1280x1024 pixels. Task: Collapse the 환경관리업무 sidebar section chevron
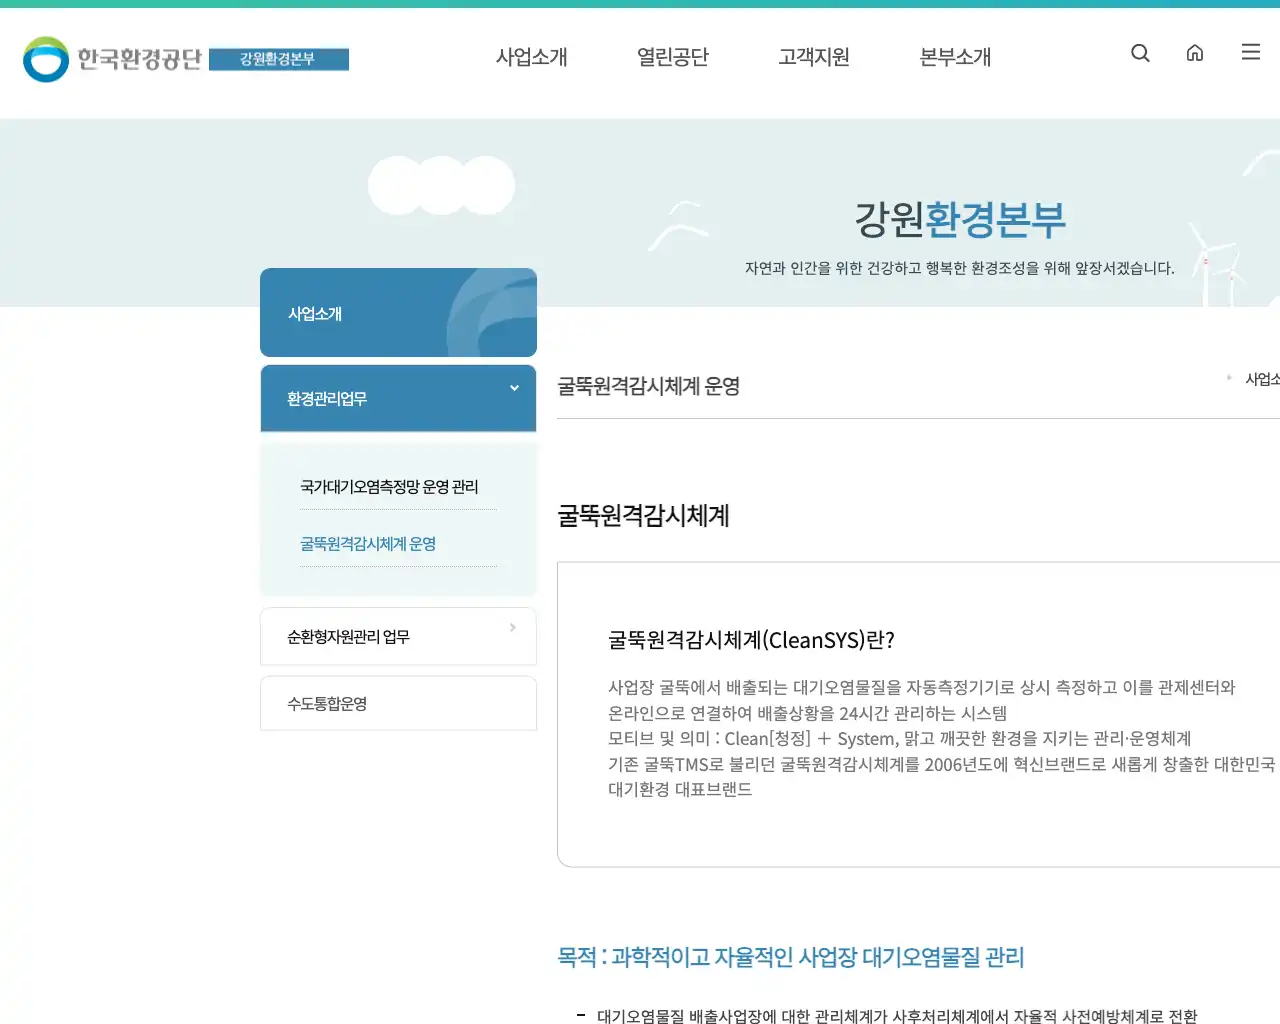click(514, 388)
